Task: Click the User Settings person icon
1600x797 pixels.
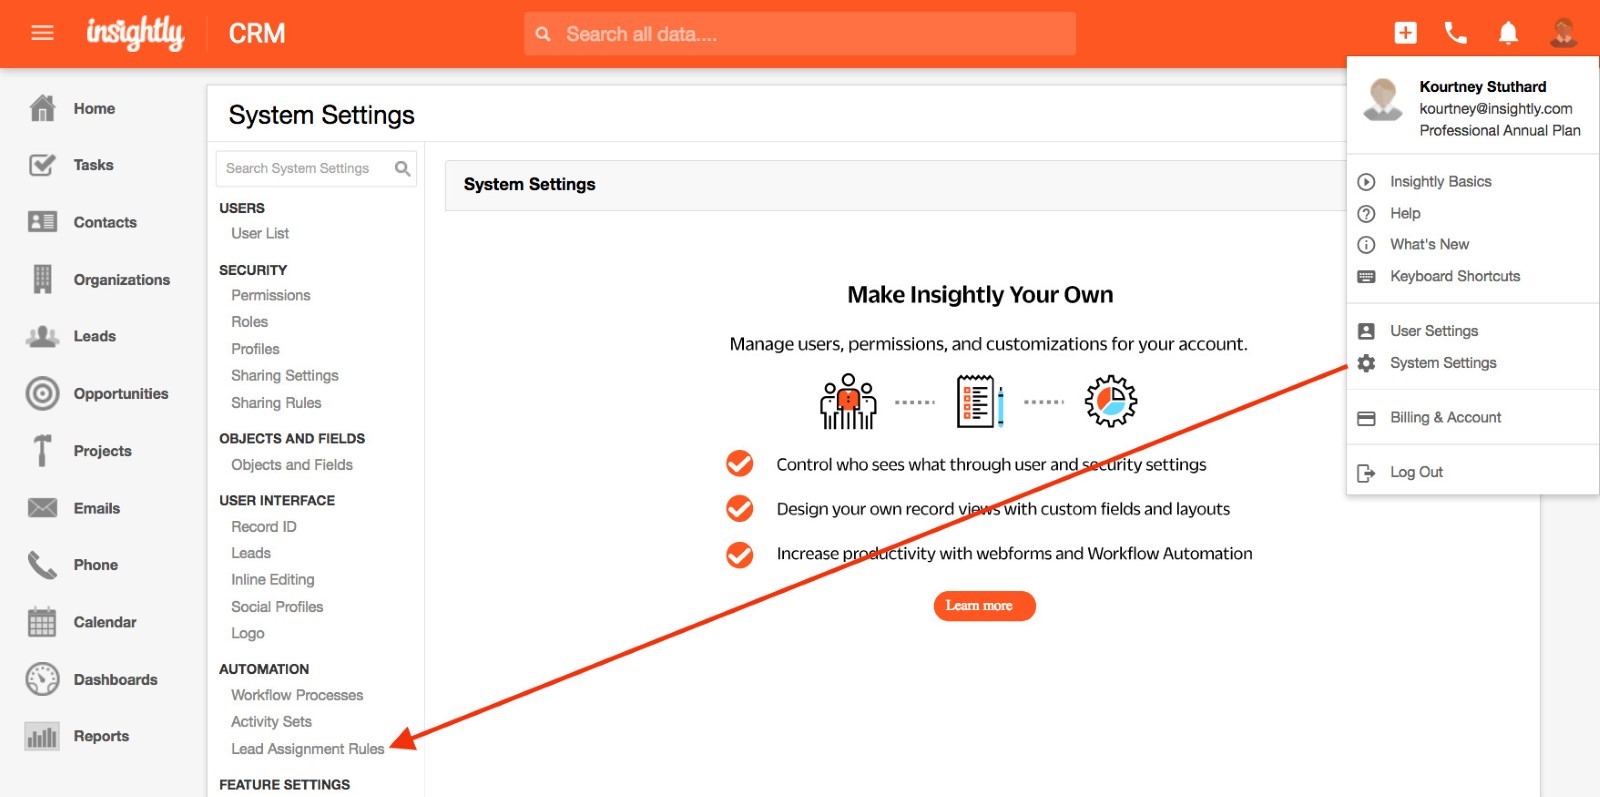Action: point(1366,331)
